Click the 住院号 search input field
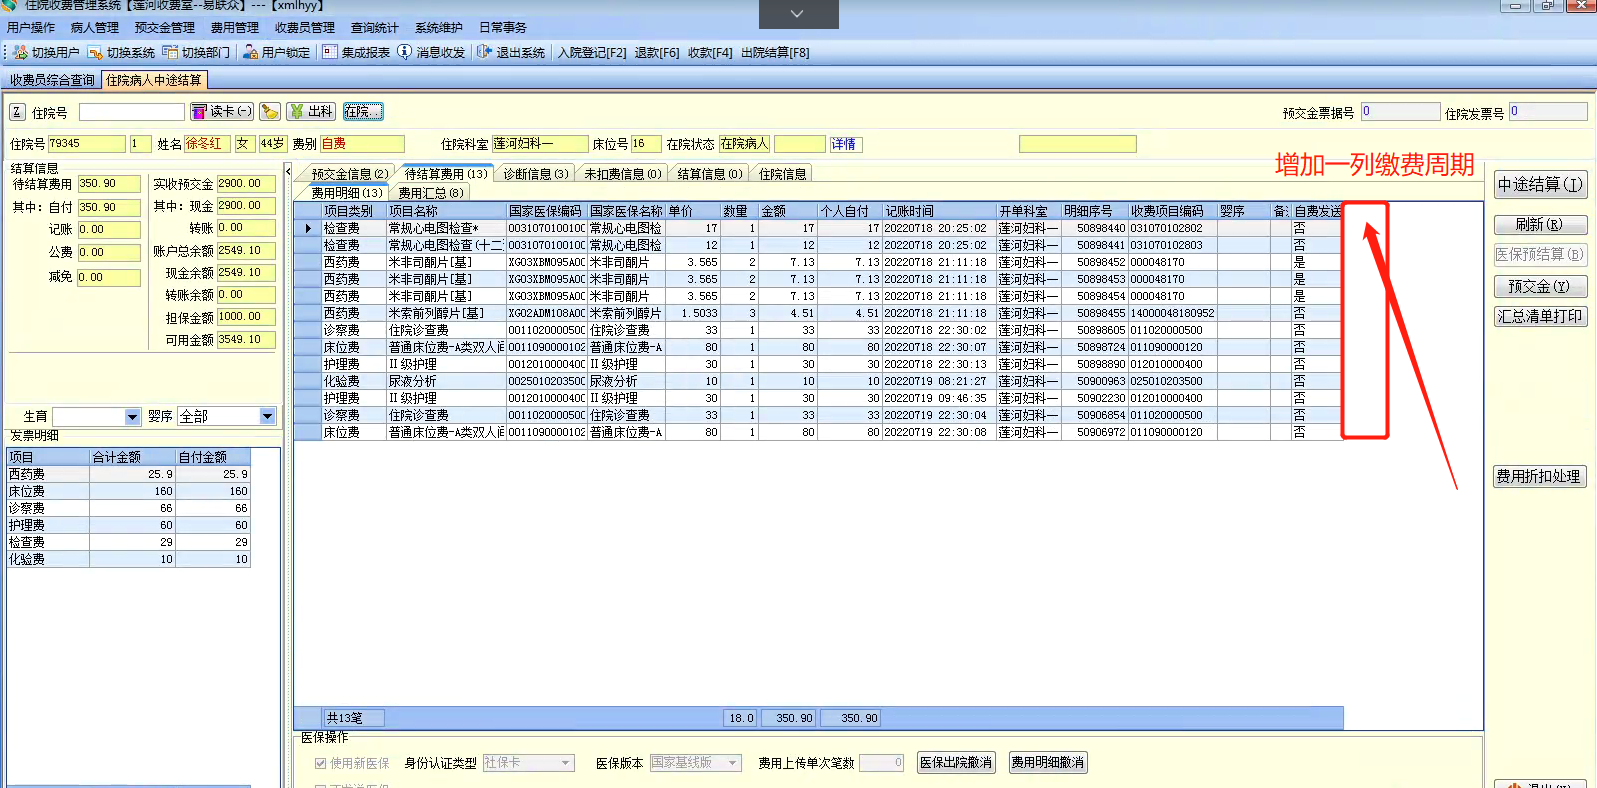 [x=132, y=112]
